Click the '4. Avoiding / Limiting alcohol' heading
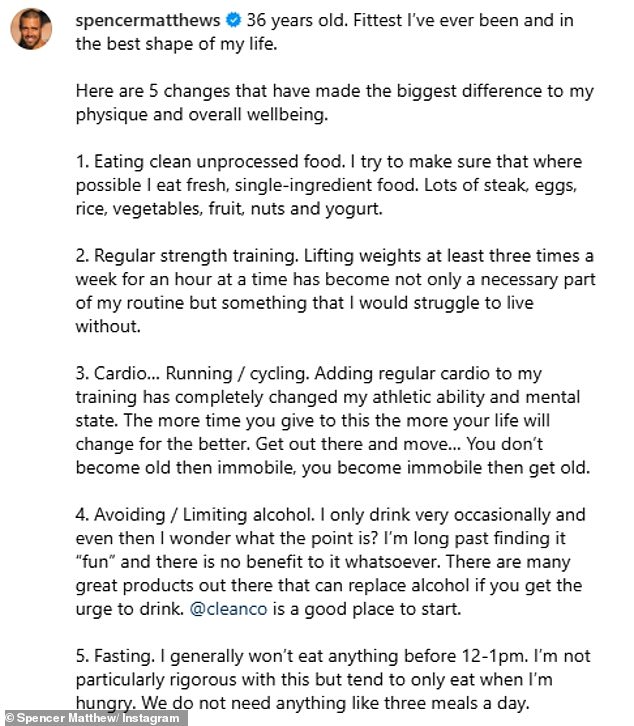This screenshot has width=634, height=726. (x=195, y=514)
